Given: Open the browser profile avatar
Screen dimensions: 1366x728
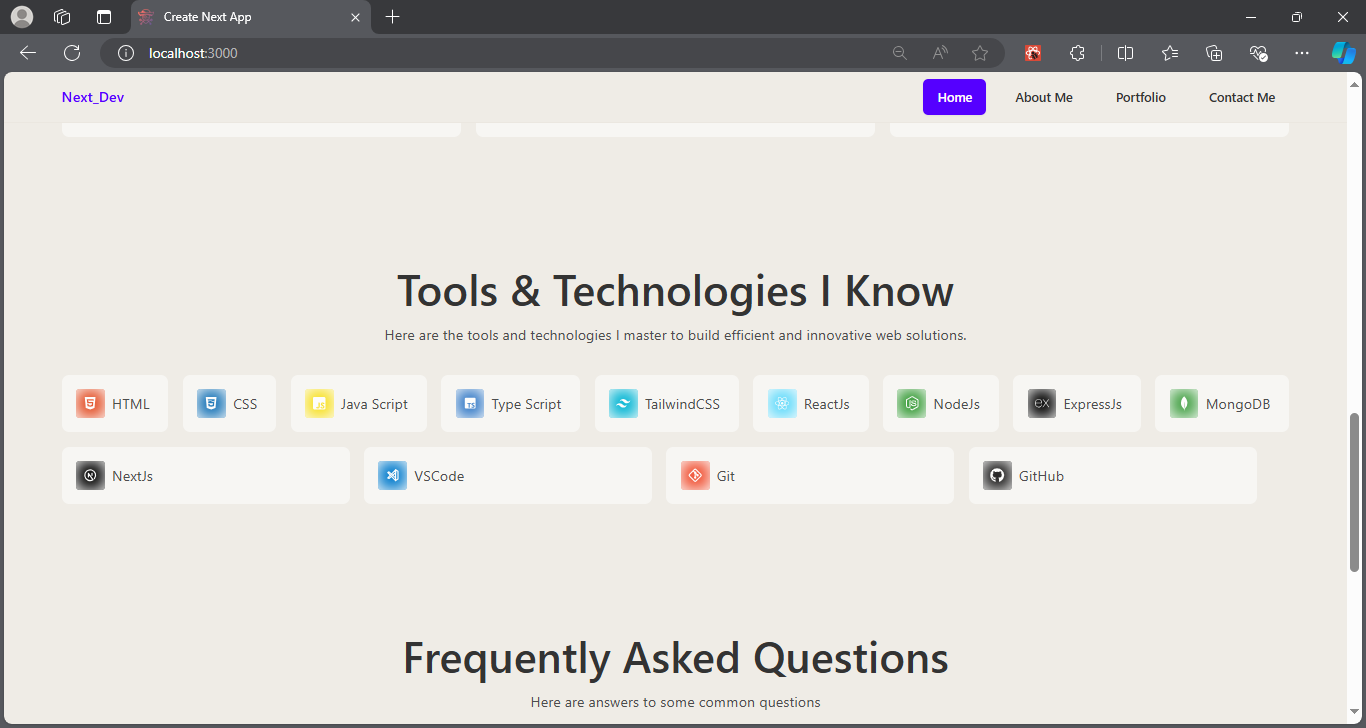Looking at the screenshot, I should tap(22, 17).
